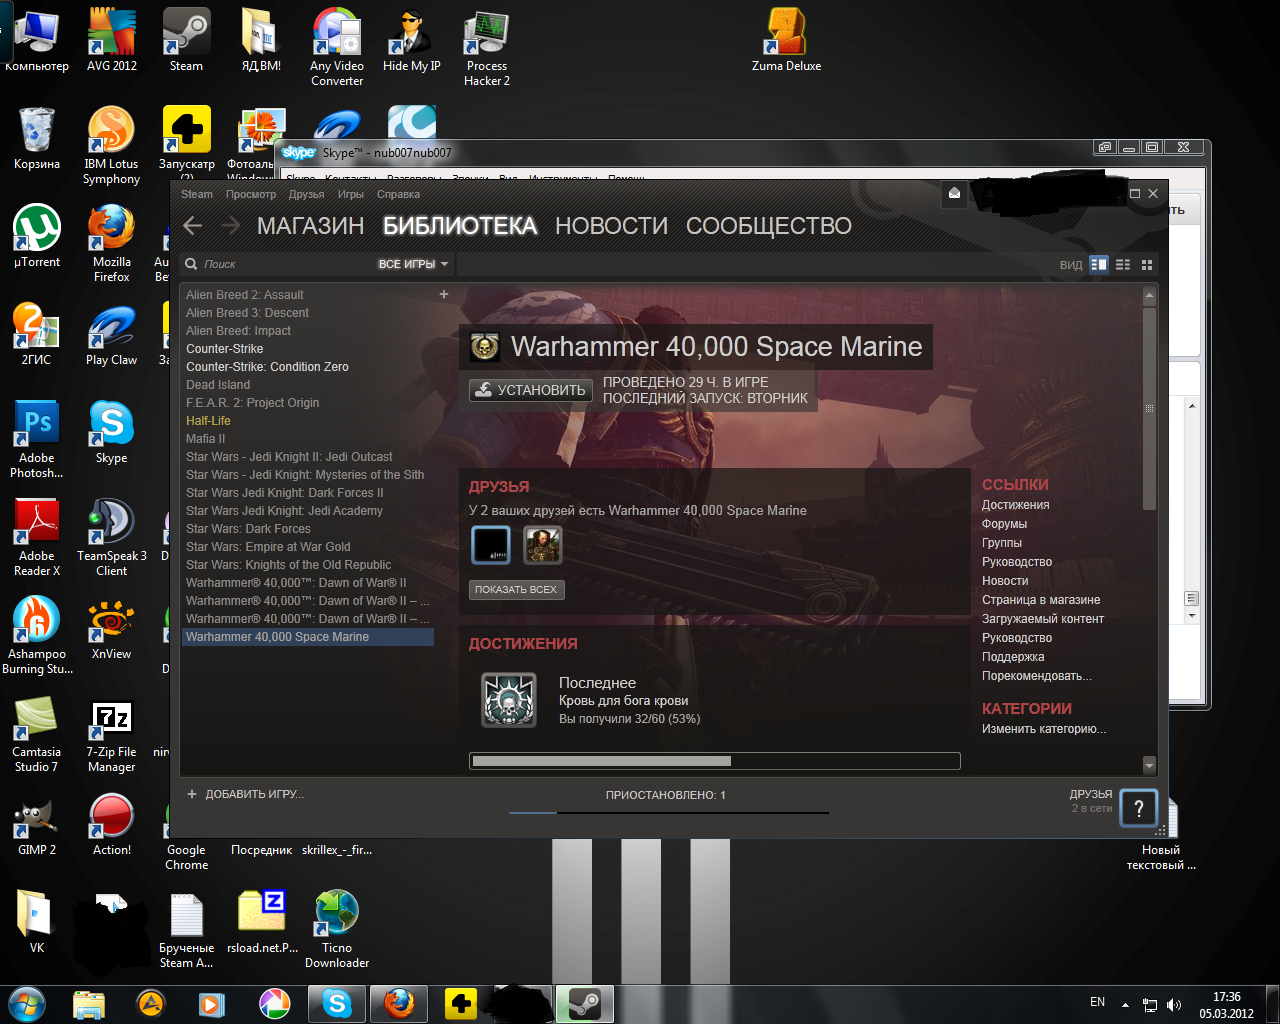This screenshot has width=1280, height=1024.
Task: Open Страница в магазине link
Action: tap(1041, 600)
